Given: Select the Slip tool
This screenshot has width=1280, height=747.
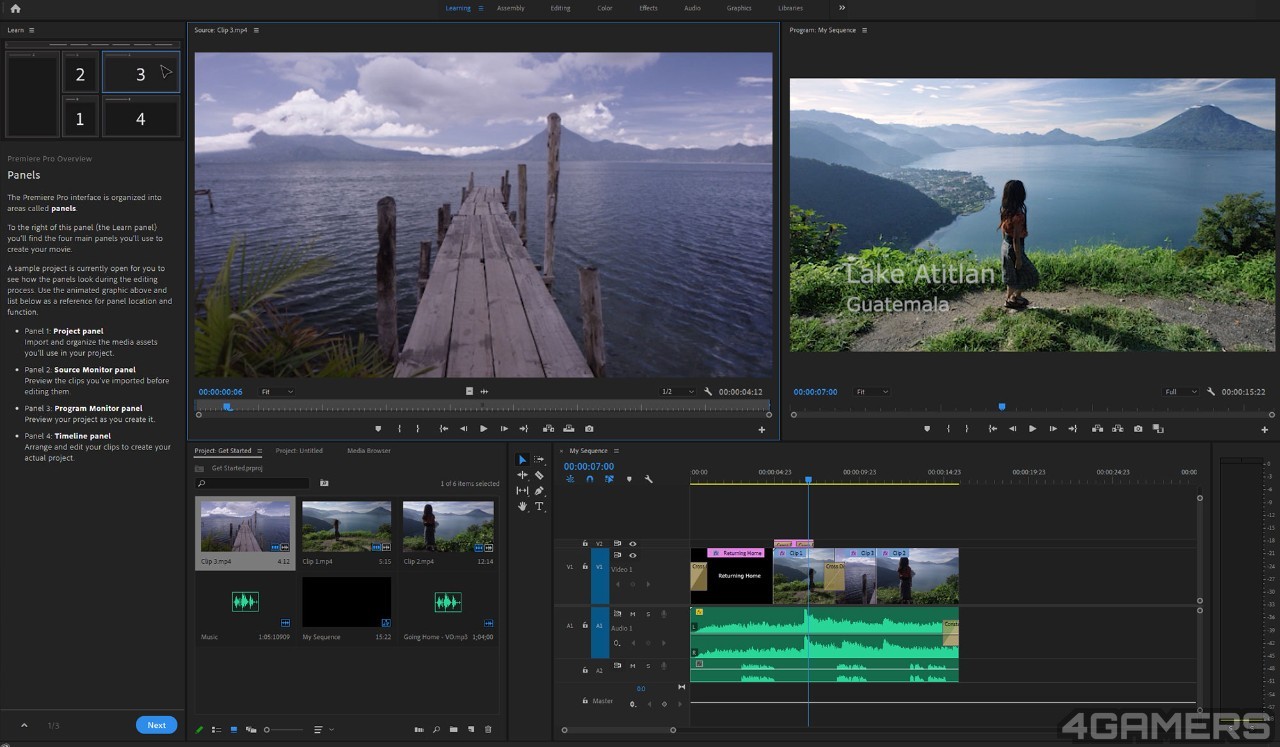Looking at the screenshot, I should [x=522, y=491].
